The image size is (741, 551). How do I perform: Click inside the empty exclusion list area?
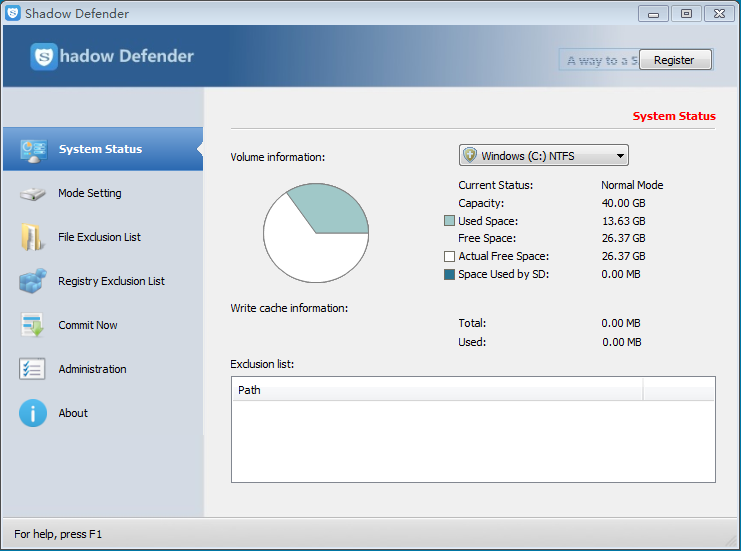click(472, 441)
